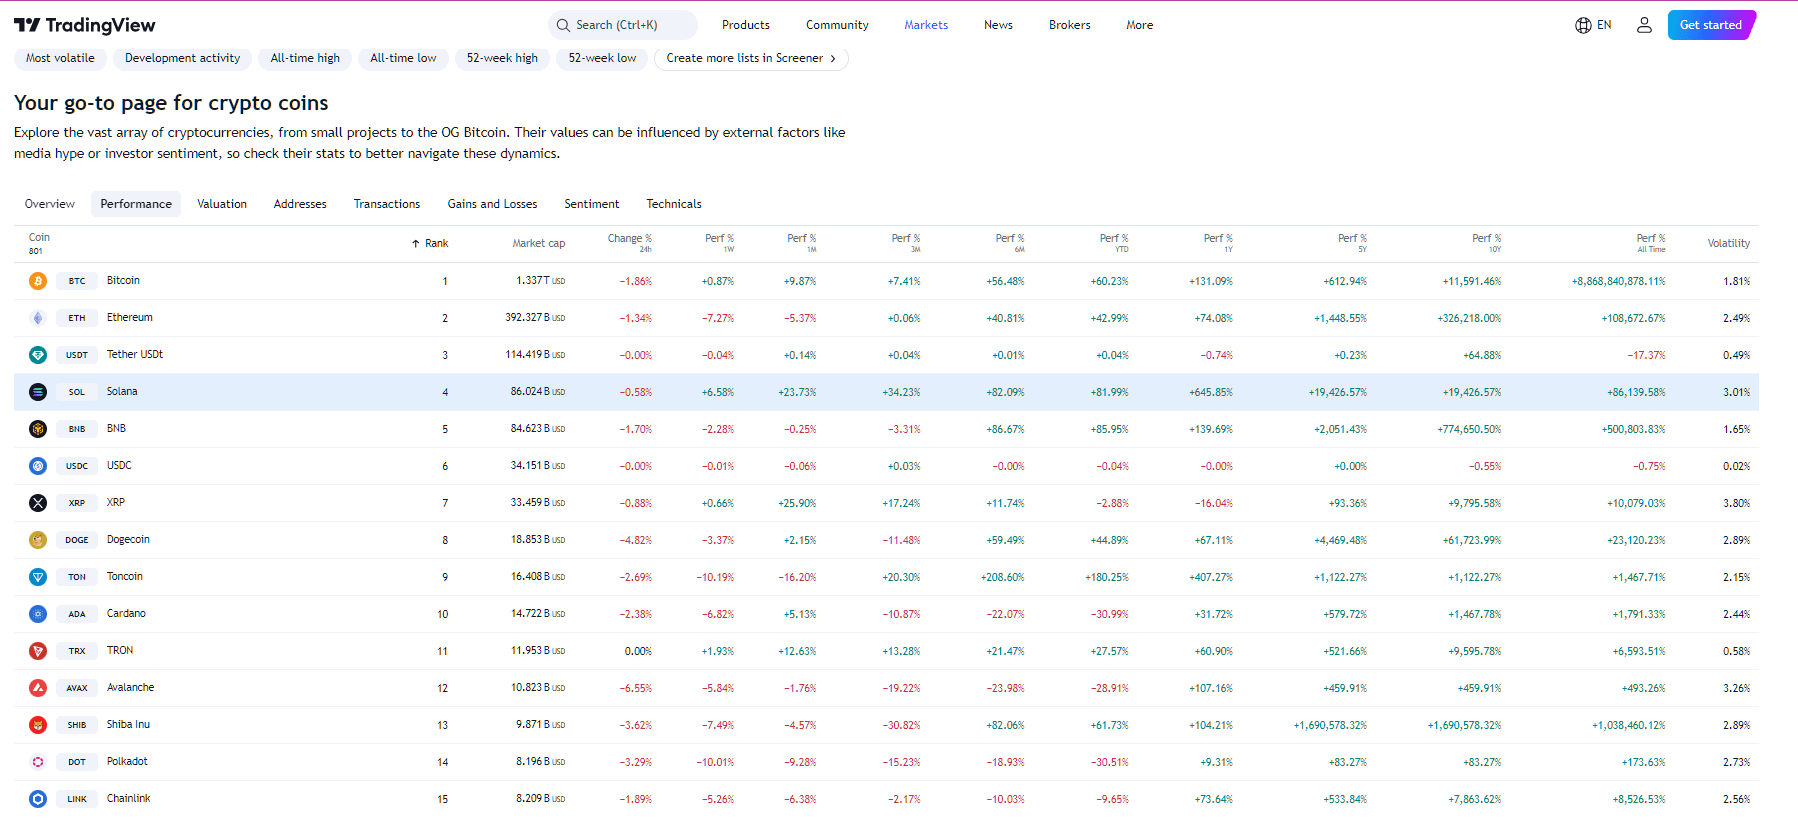Click the Chainlink coin logo

pyautogui.click(x=38, y=799)
